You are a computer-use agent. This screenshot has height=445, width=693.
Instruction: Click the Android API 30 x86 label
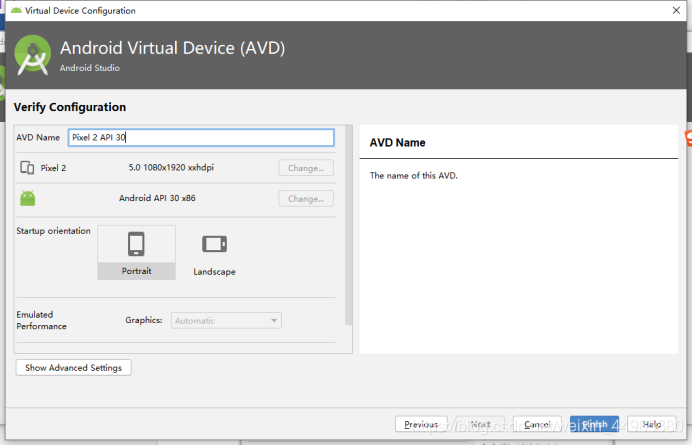point(157,199)
